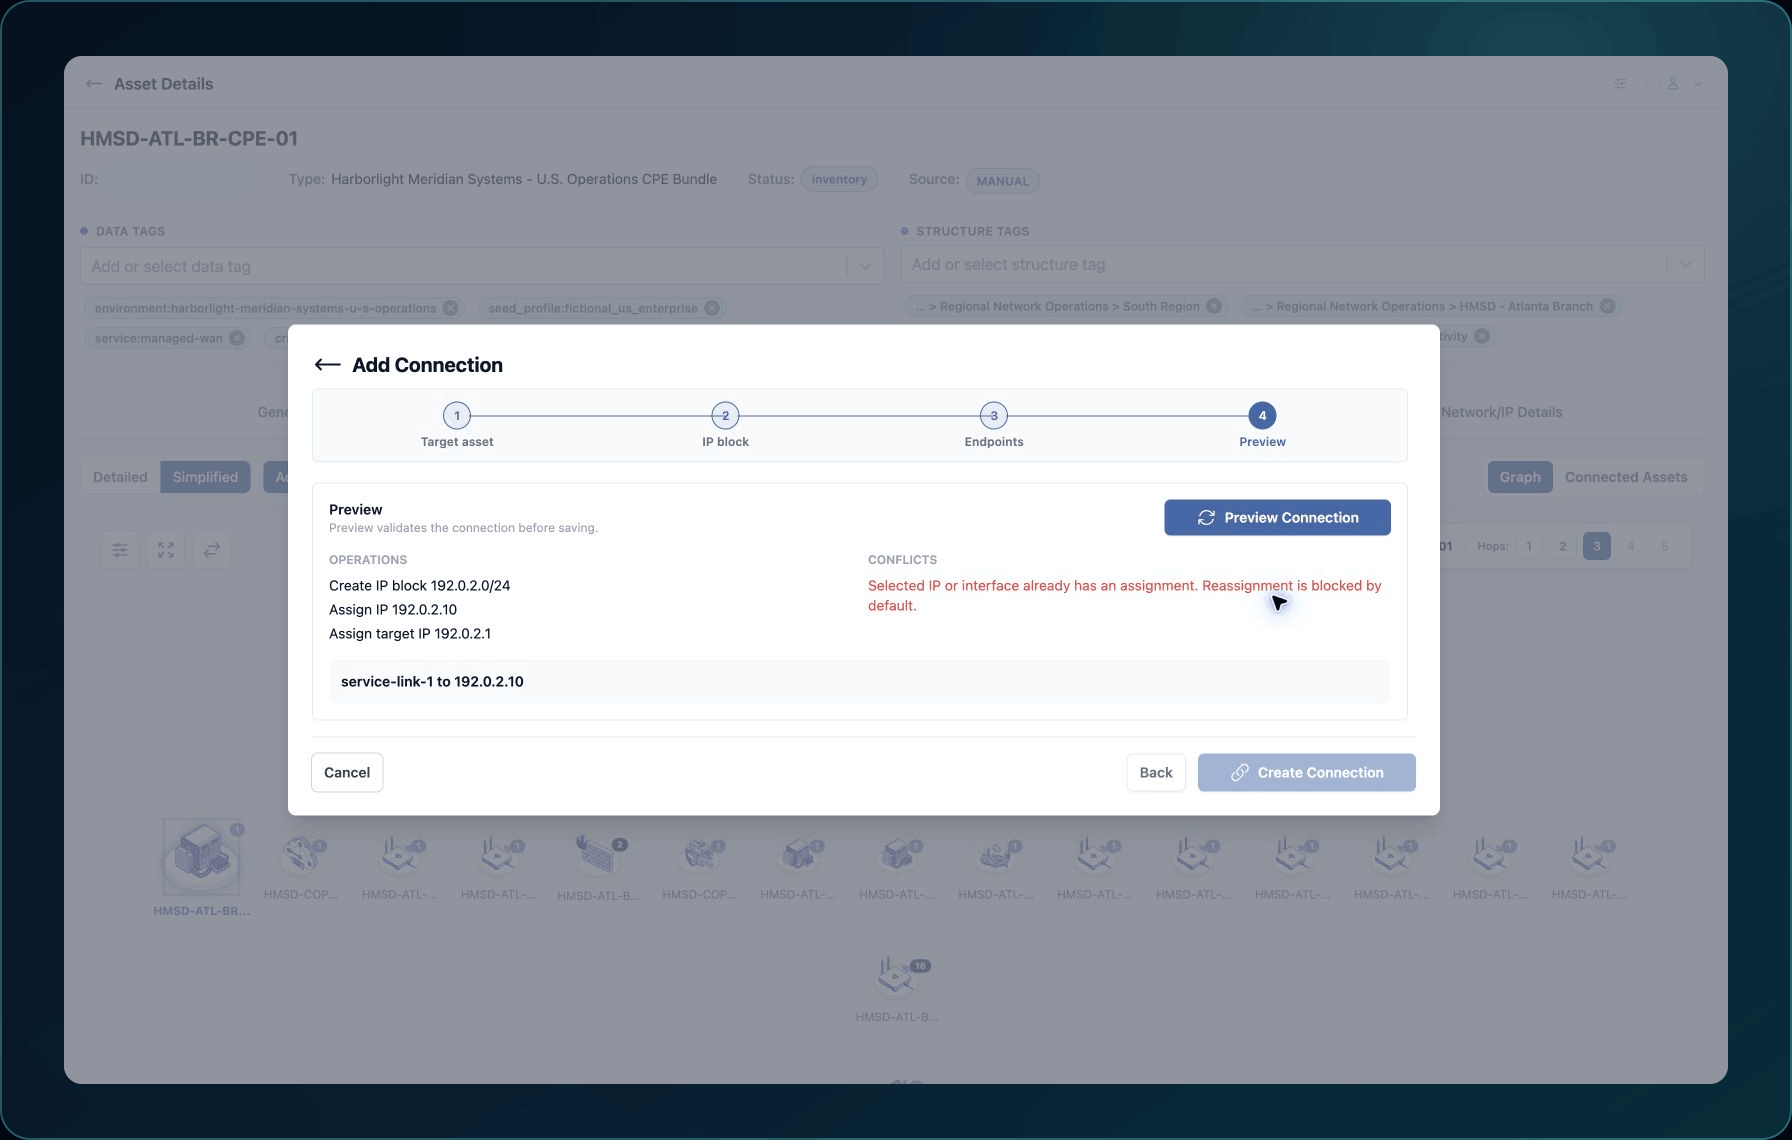1792x1140 pixels.
Task: Remove the environment:harborlight-meridian-systems tag
Action: click(451, 308)
